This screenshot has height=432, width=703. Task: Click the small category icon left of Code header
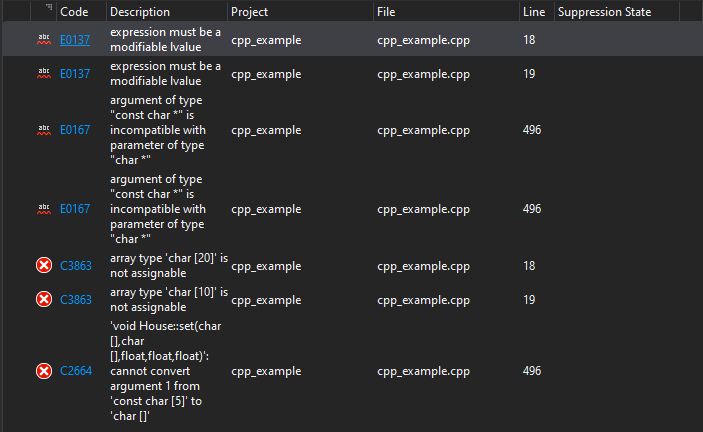point(49,7)
